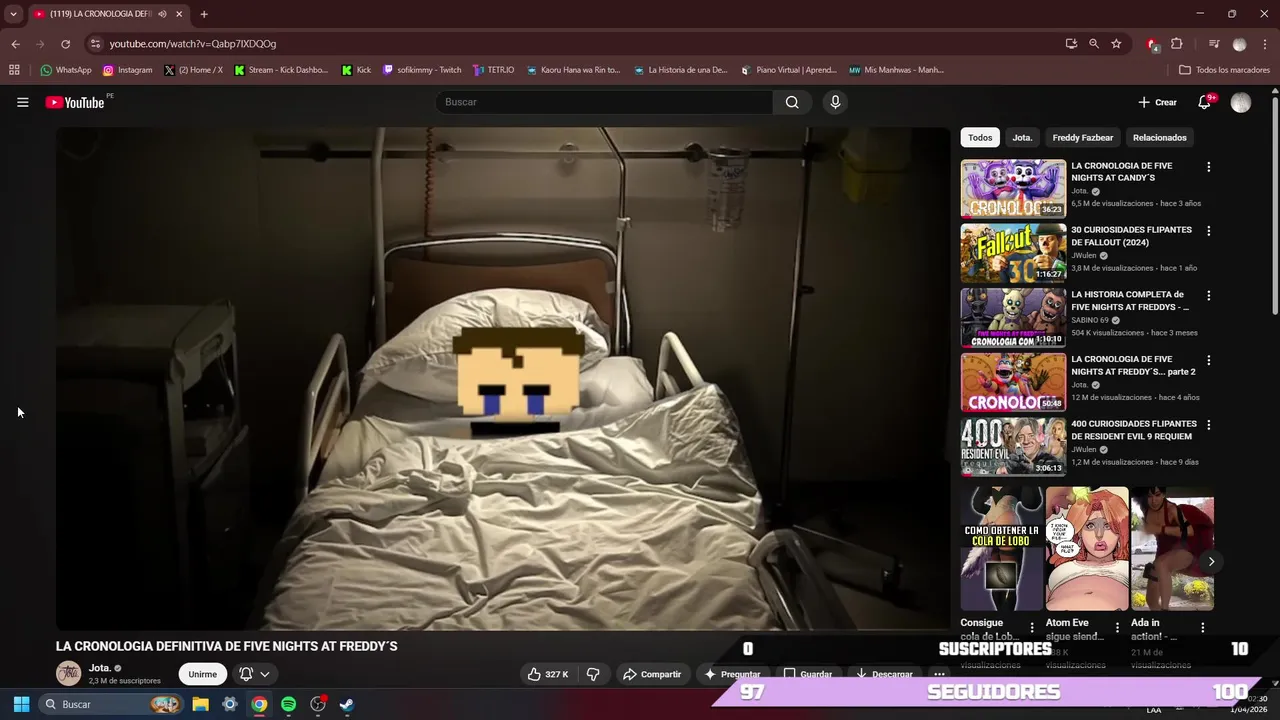Screen dimensions: 1280x720
Task: Open the 'Como obtener la cola de lobo' Short
Action: 1001,548
